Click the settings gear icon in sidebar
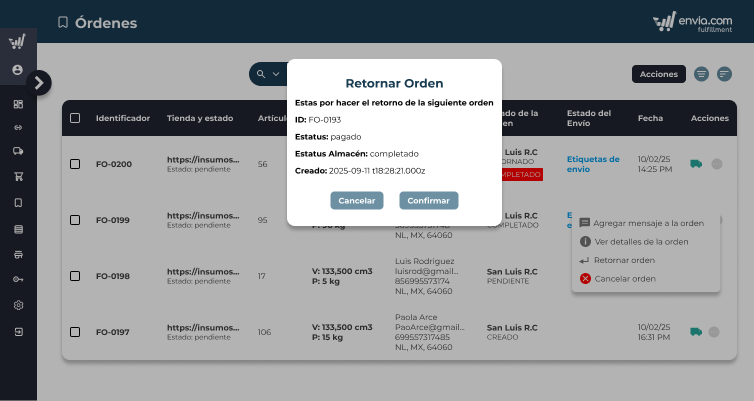 [x=18, y=305]
